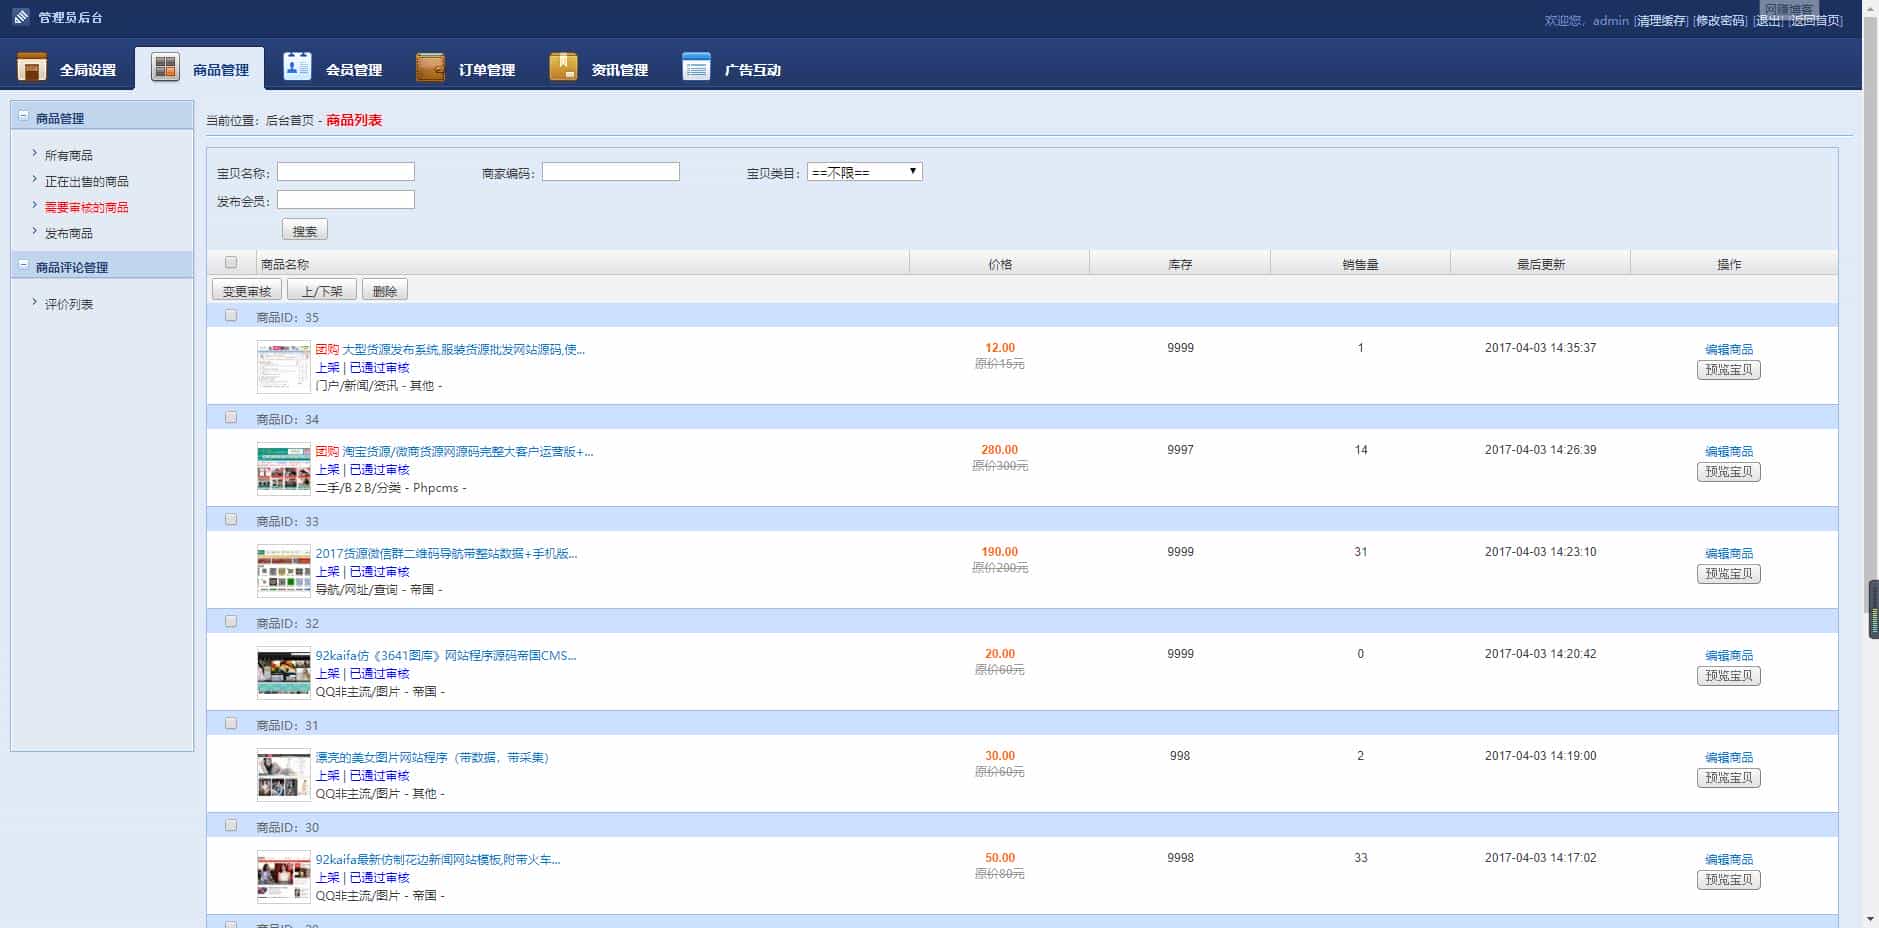Click the 资讯管理 yellow book icon
The height and width of the screenshot is (928, 1879).
click(563, 67)
